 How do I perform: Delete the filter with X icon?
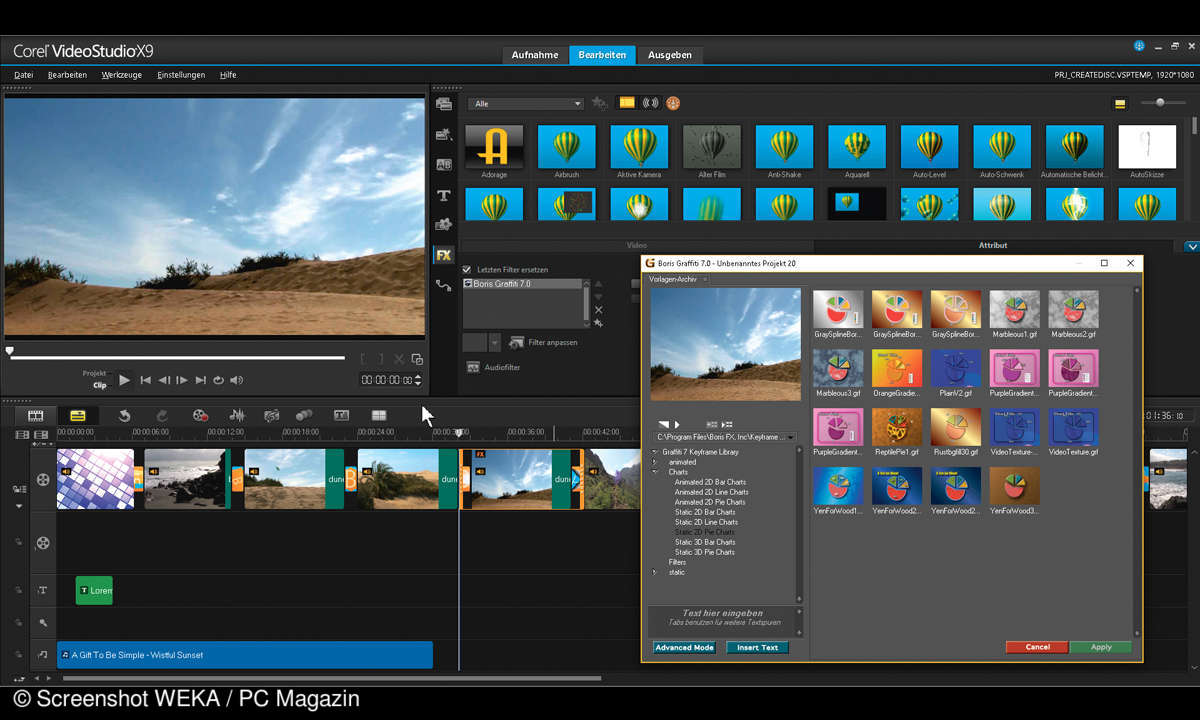(599, 310)
